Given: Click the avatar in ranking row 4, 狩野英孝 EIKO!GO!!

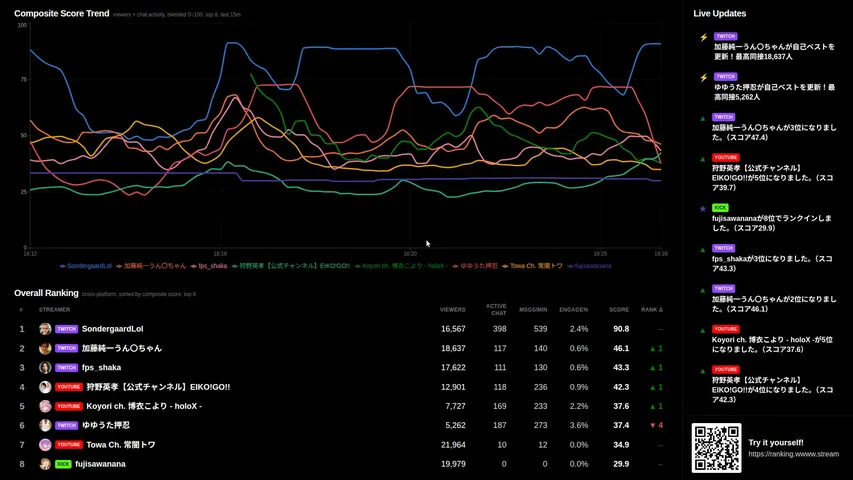Looking at the screenshot, I should (45, 387).
